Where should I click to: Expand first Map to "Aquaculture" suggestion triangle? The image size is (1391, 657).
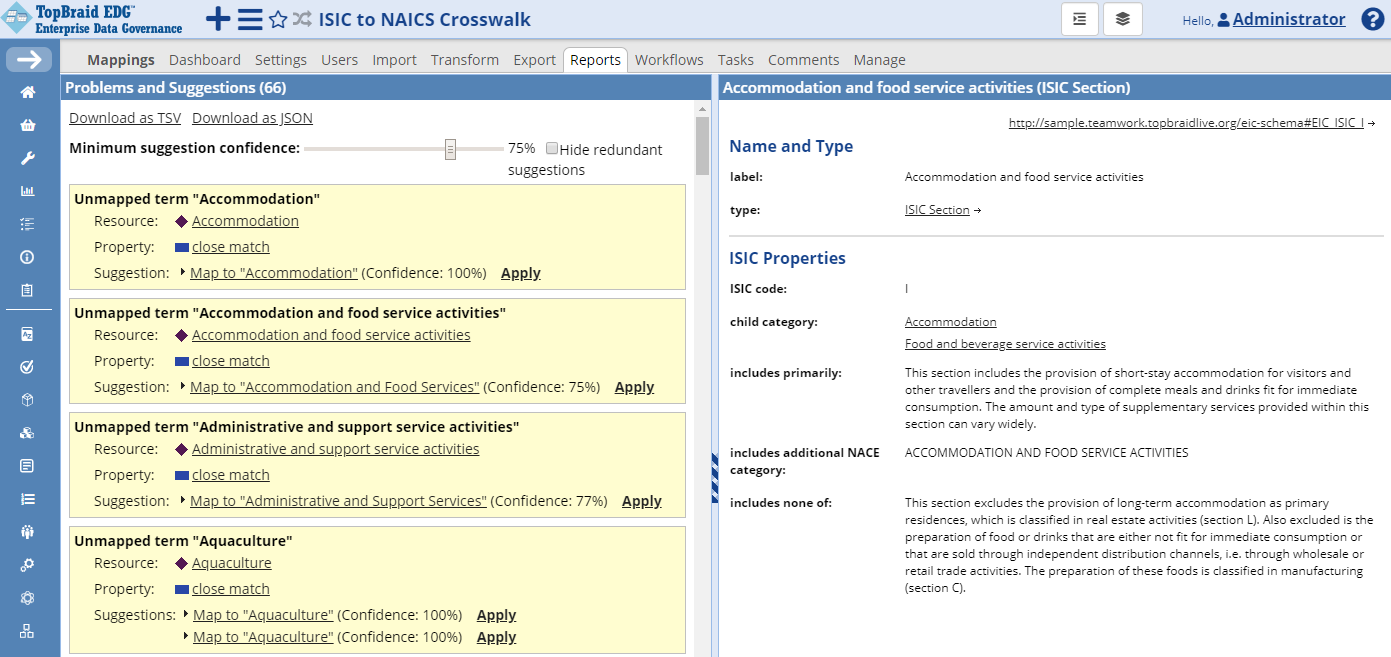187,614
